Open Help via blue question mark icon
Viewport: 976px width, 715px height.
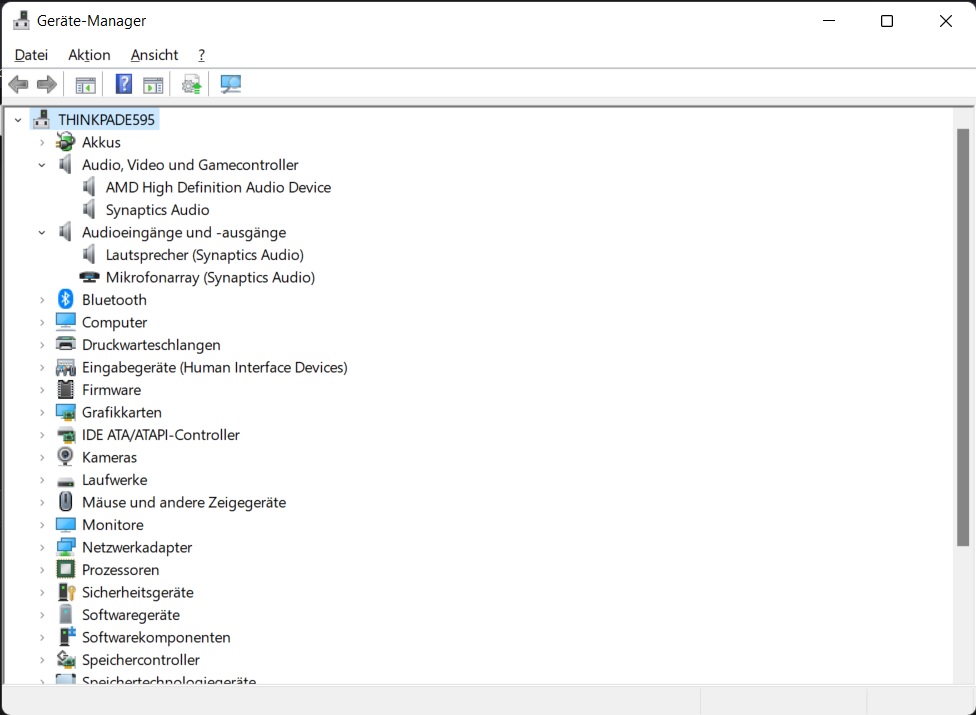tap(124, 84)
